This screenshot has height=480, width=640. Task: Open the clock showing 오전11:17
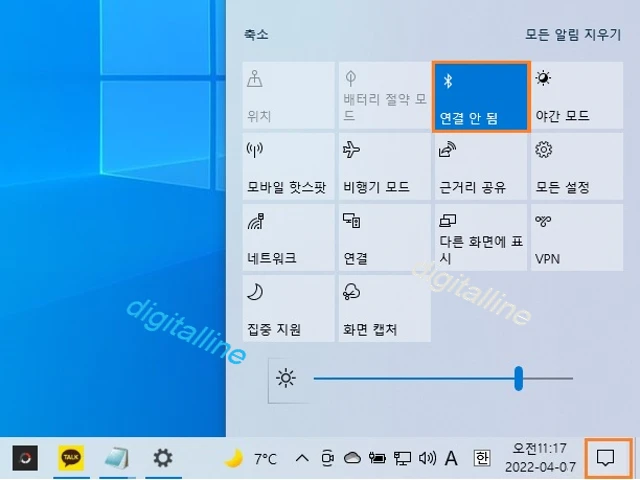(540, 458)
